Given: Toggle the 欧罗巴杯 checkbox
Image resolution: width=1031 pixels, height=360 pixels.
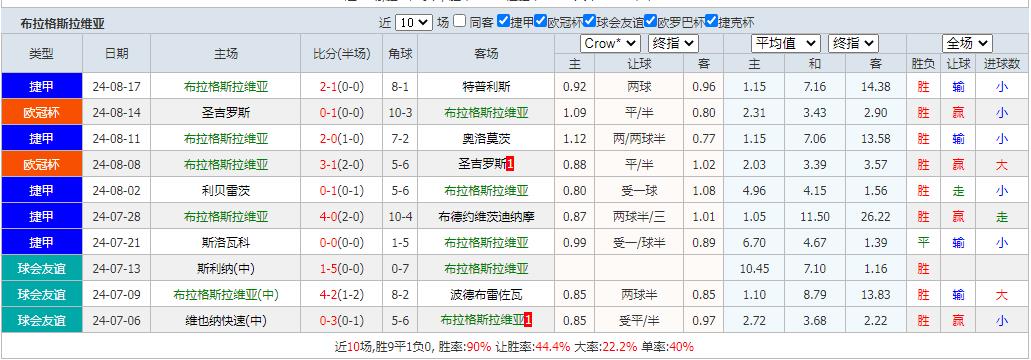Looking at the screenshot, I should click(650, 21).
